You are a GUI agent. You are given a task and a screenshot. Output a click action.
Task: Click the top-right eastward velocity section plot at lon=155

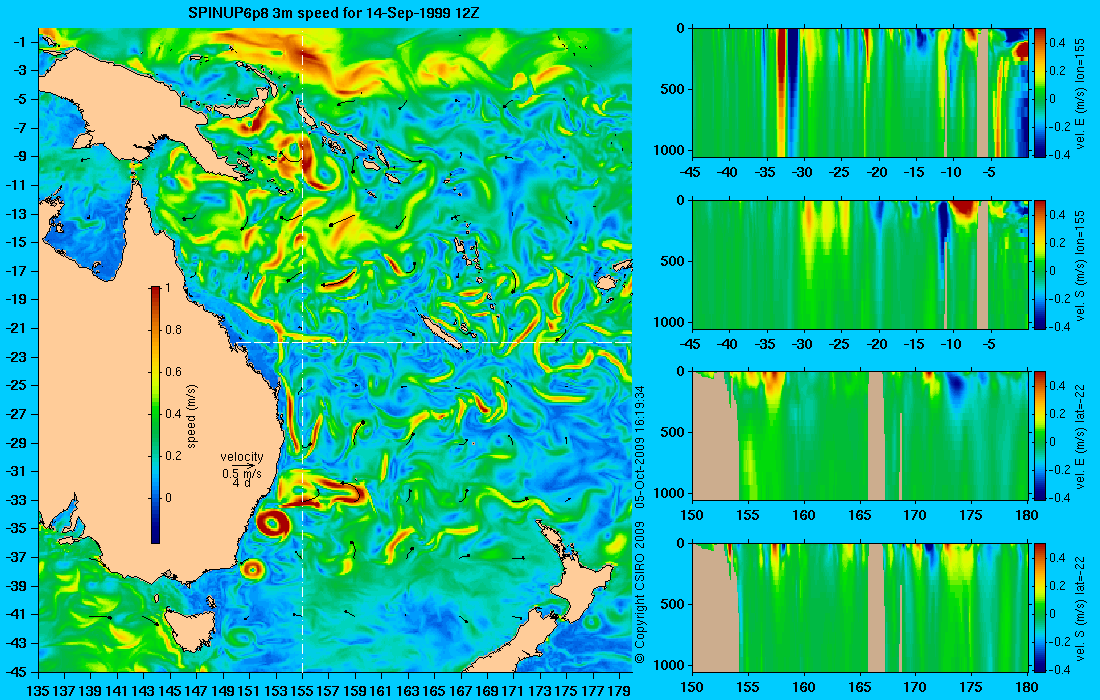(x=861, y=92)
